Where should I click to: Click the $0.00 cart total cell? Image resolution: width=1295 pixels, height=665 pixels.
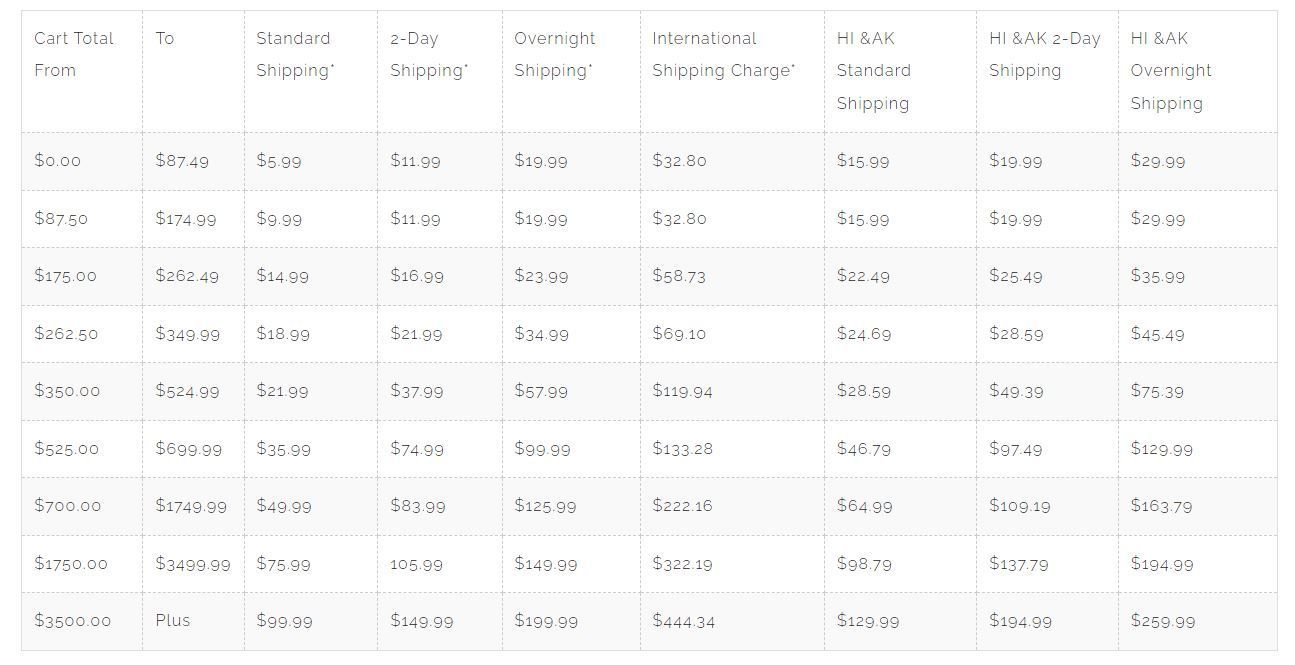pyautogui.click(x=58, y=161)
